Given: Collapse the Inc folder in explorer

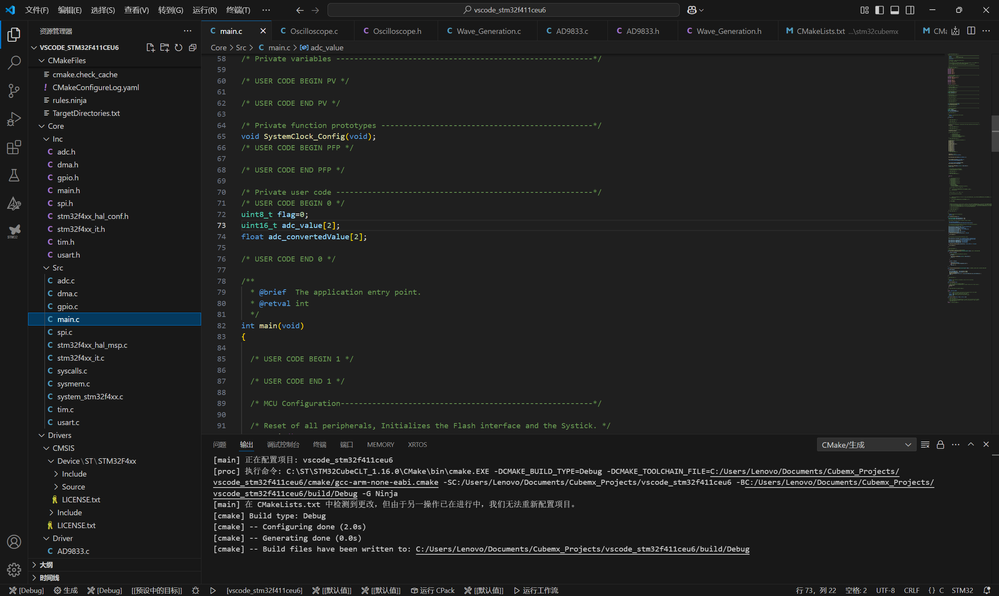Looking at the screenshot, I should click(x=57, y=139).
